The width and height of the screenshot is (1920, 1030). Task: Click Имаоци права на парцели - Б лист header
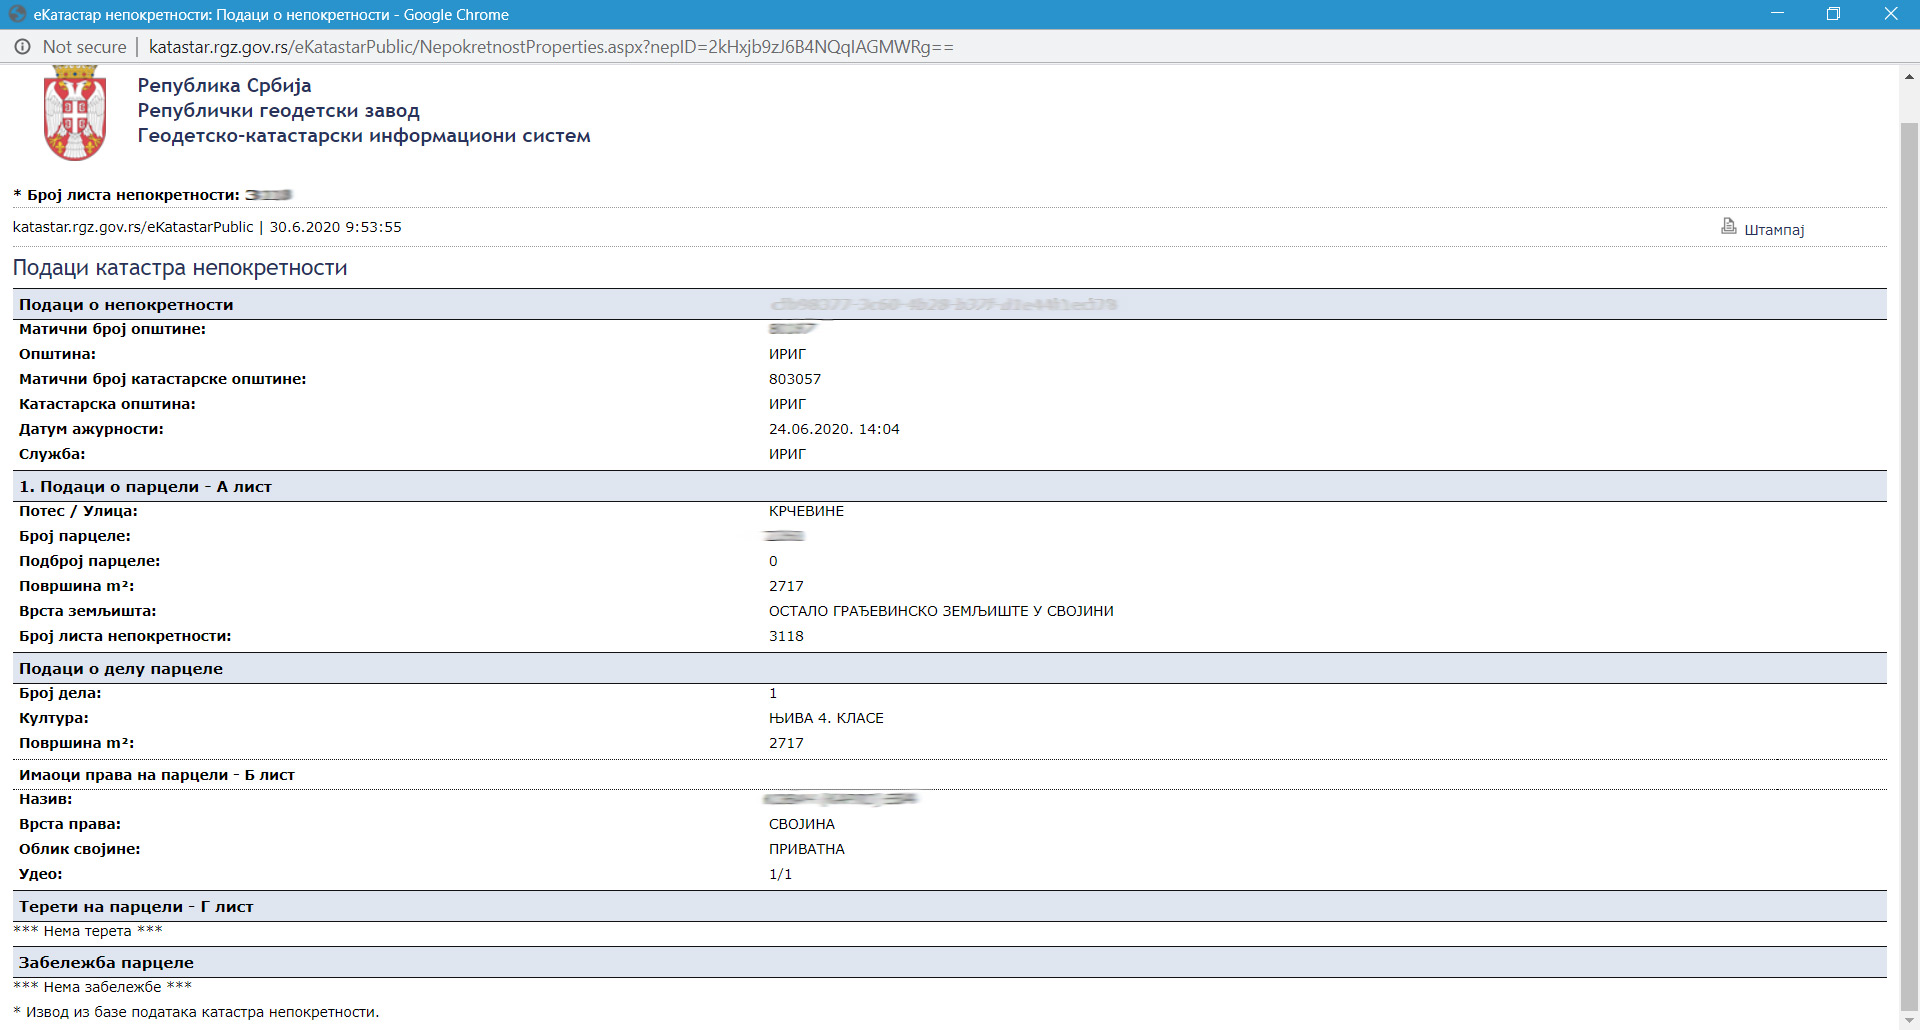(x=157, y=775)
